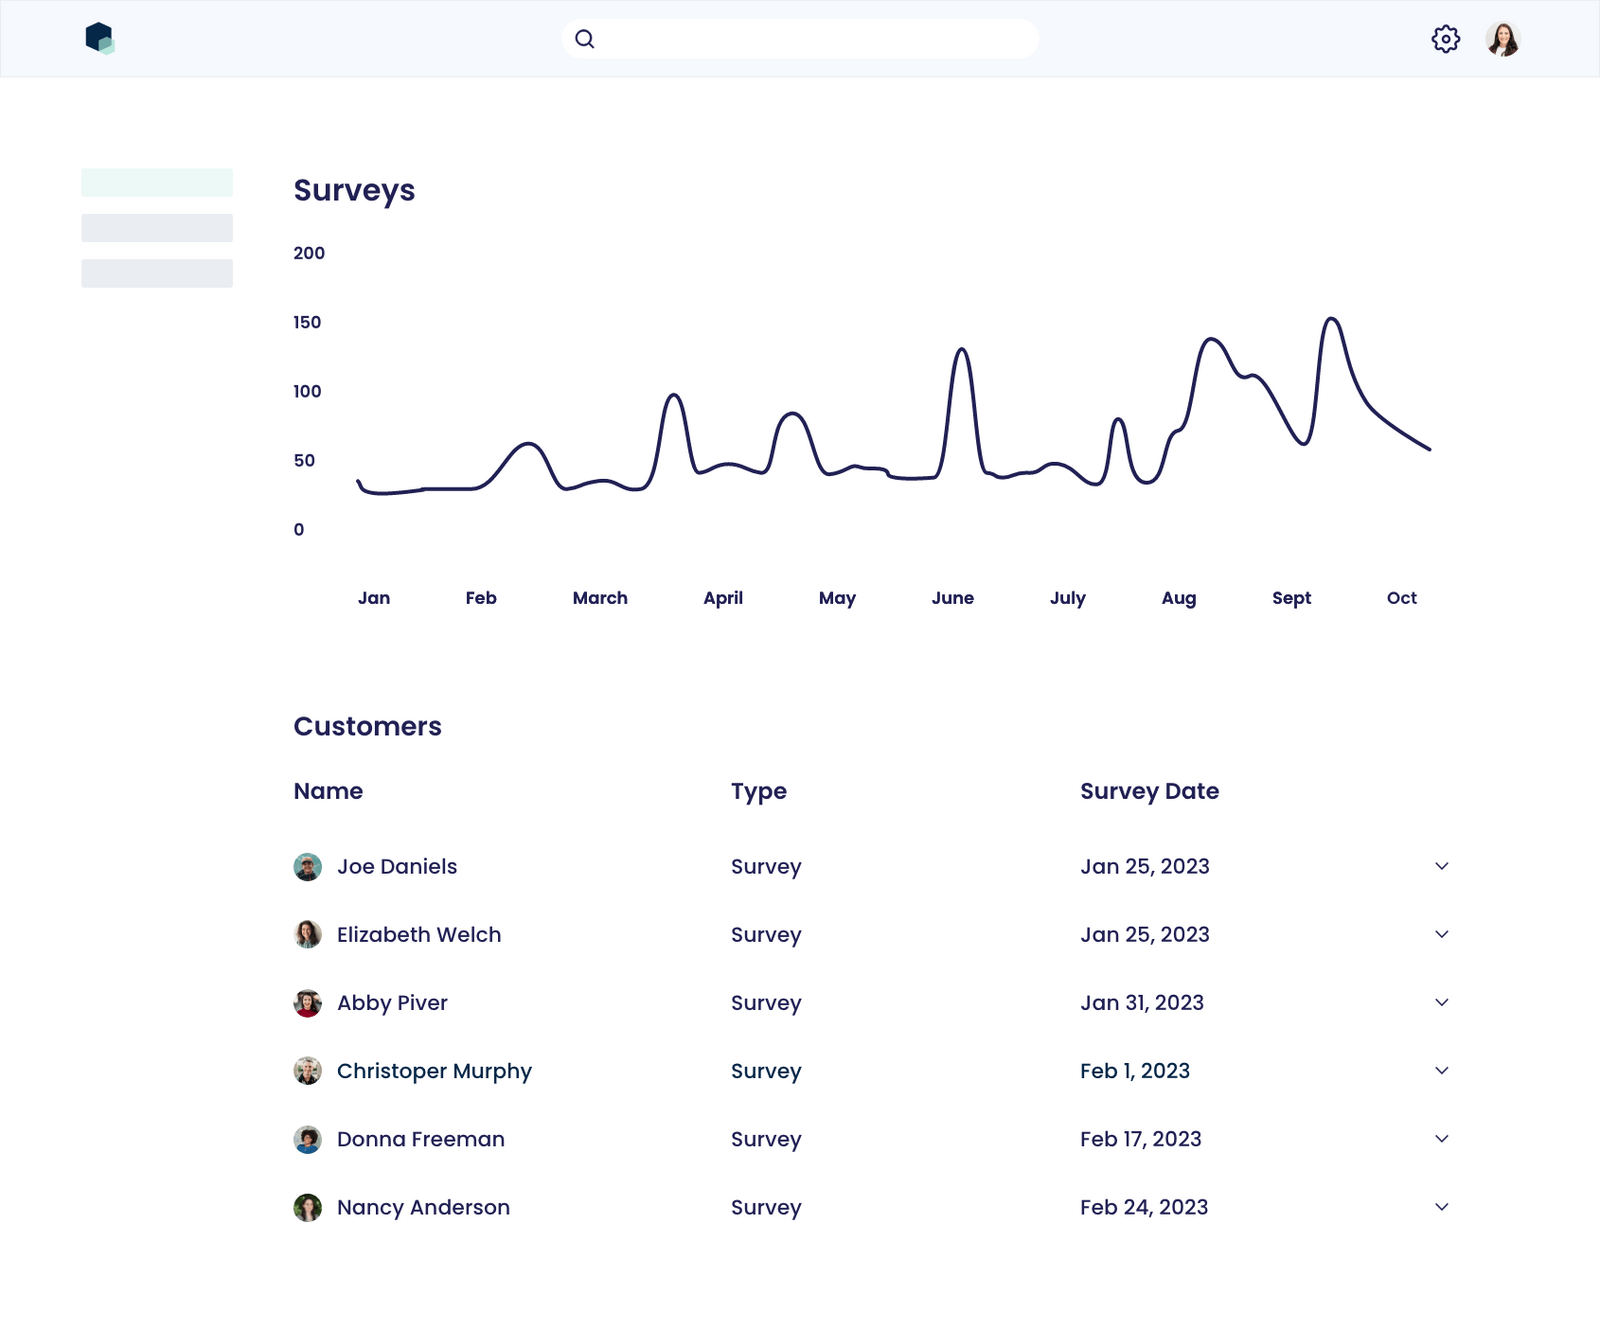1600x1327 pixels.
Task: Click Nancy Anderson's avatar thumbnail
Action: pyautogui.click(x=308, y=1207)
